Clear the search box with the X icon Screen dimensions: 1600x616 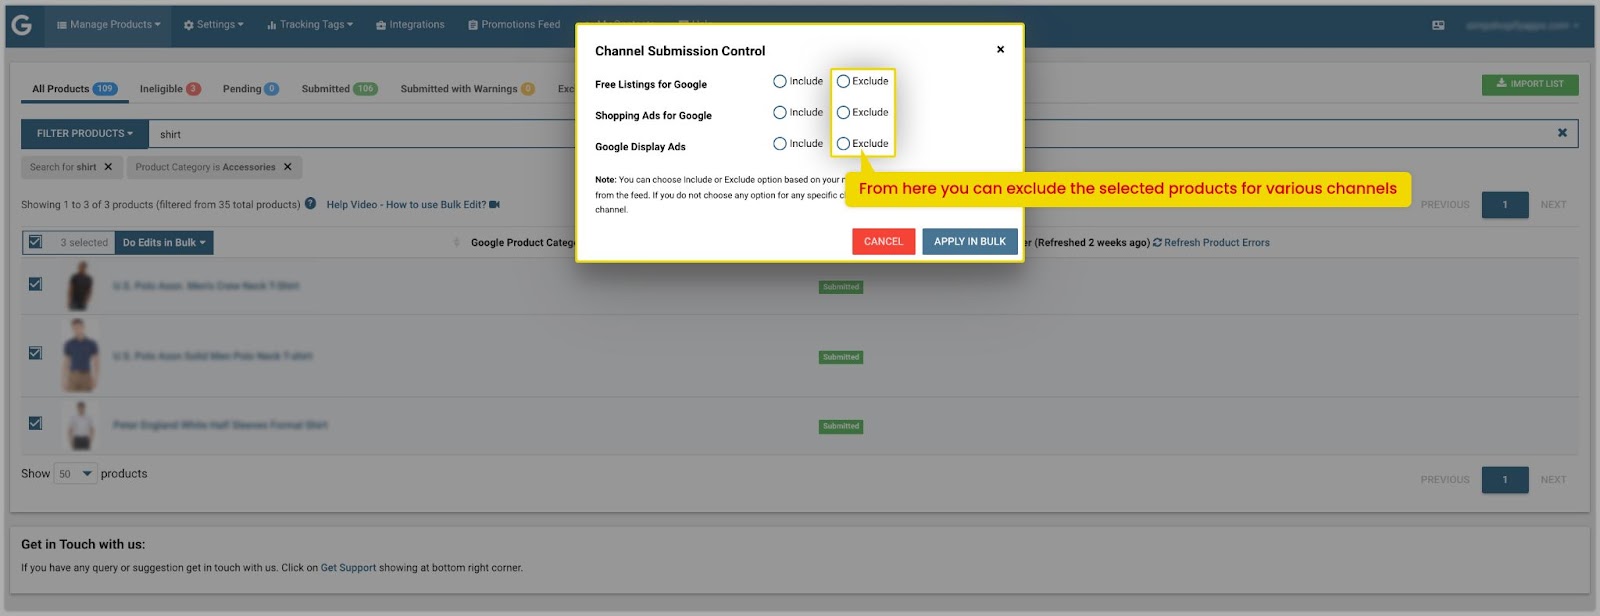1562,133
